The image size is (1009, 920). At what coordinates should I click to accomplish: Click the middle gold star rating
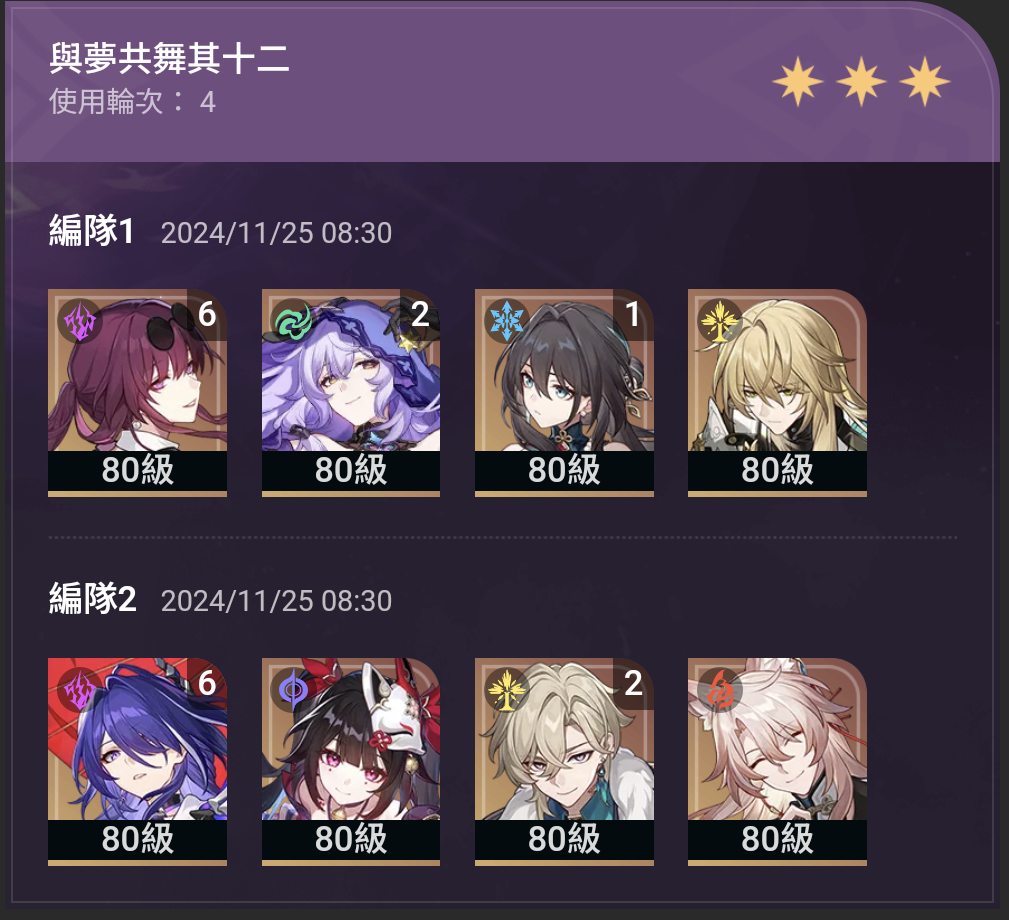pos(861,82)
